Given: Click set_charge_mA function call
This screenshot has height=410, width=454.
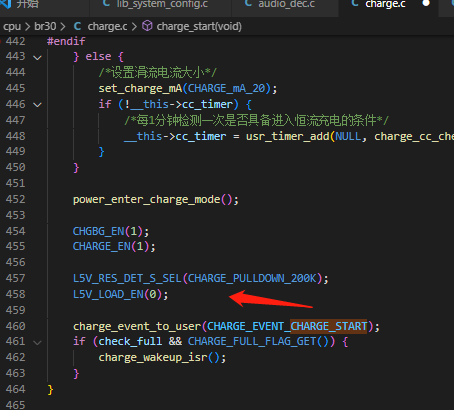Looking at the screenshot, I should point(140,89).
